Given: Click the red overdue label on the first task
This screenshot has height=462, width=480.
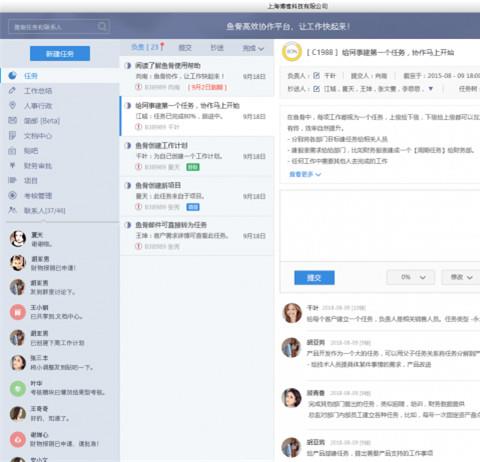Looking at the screenshot, I should coord(207,87).
